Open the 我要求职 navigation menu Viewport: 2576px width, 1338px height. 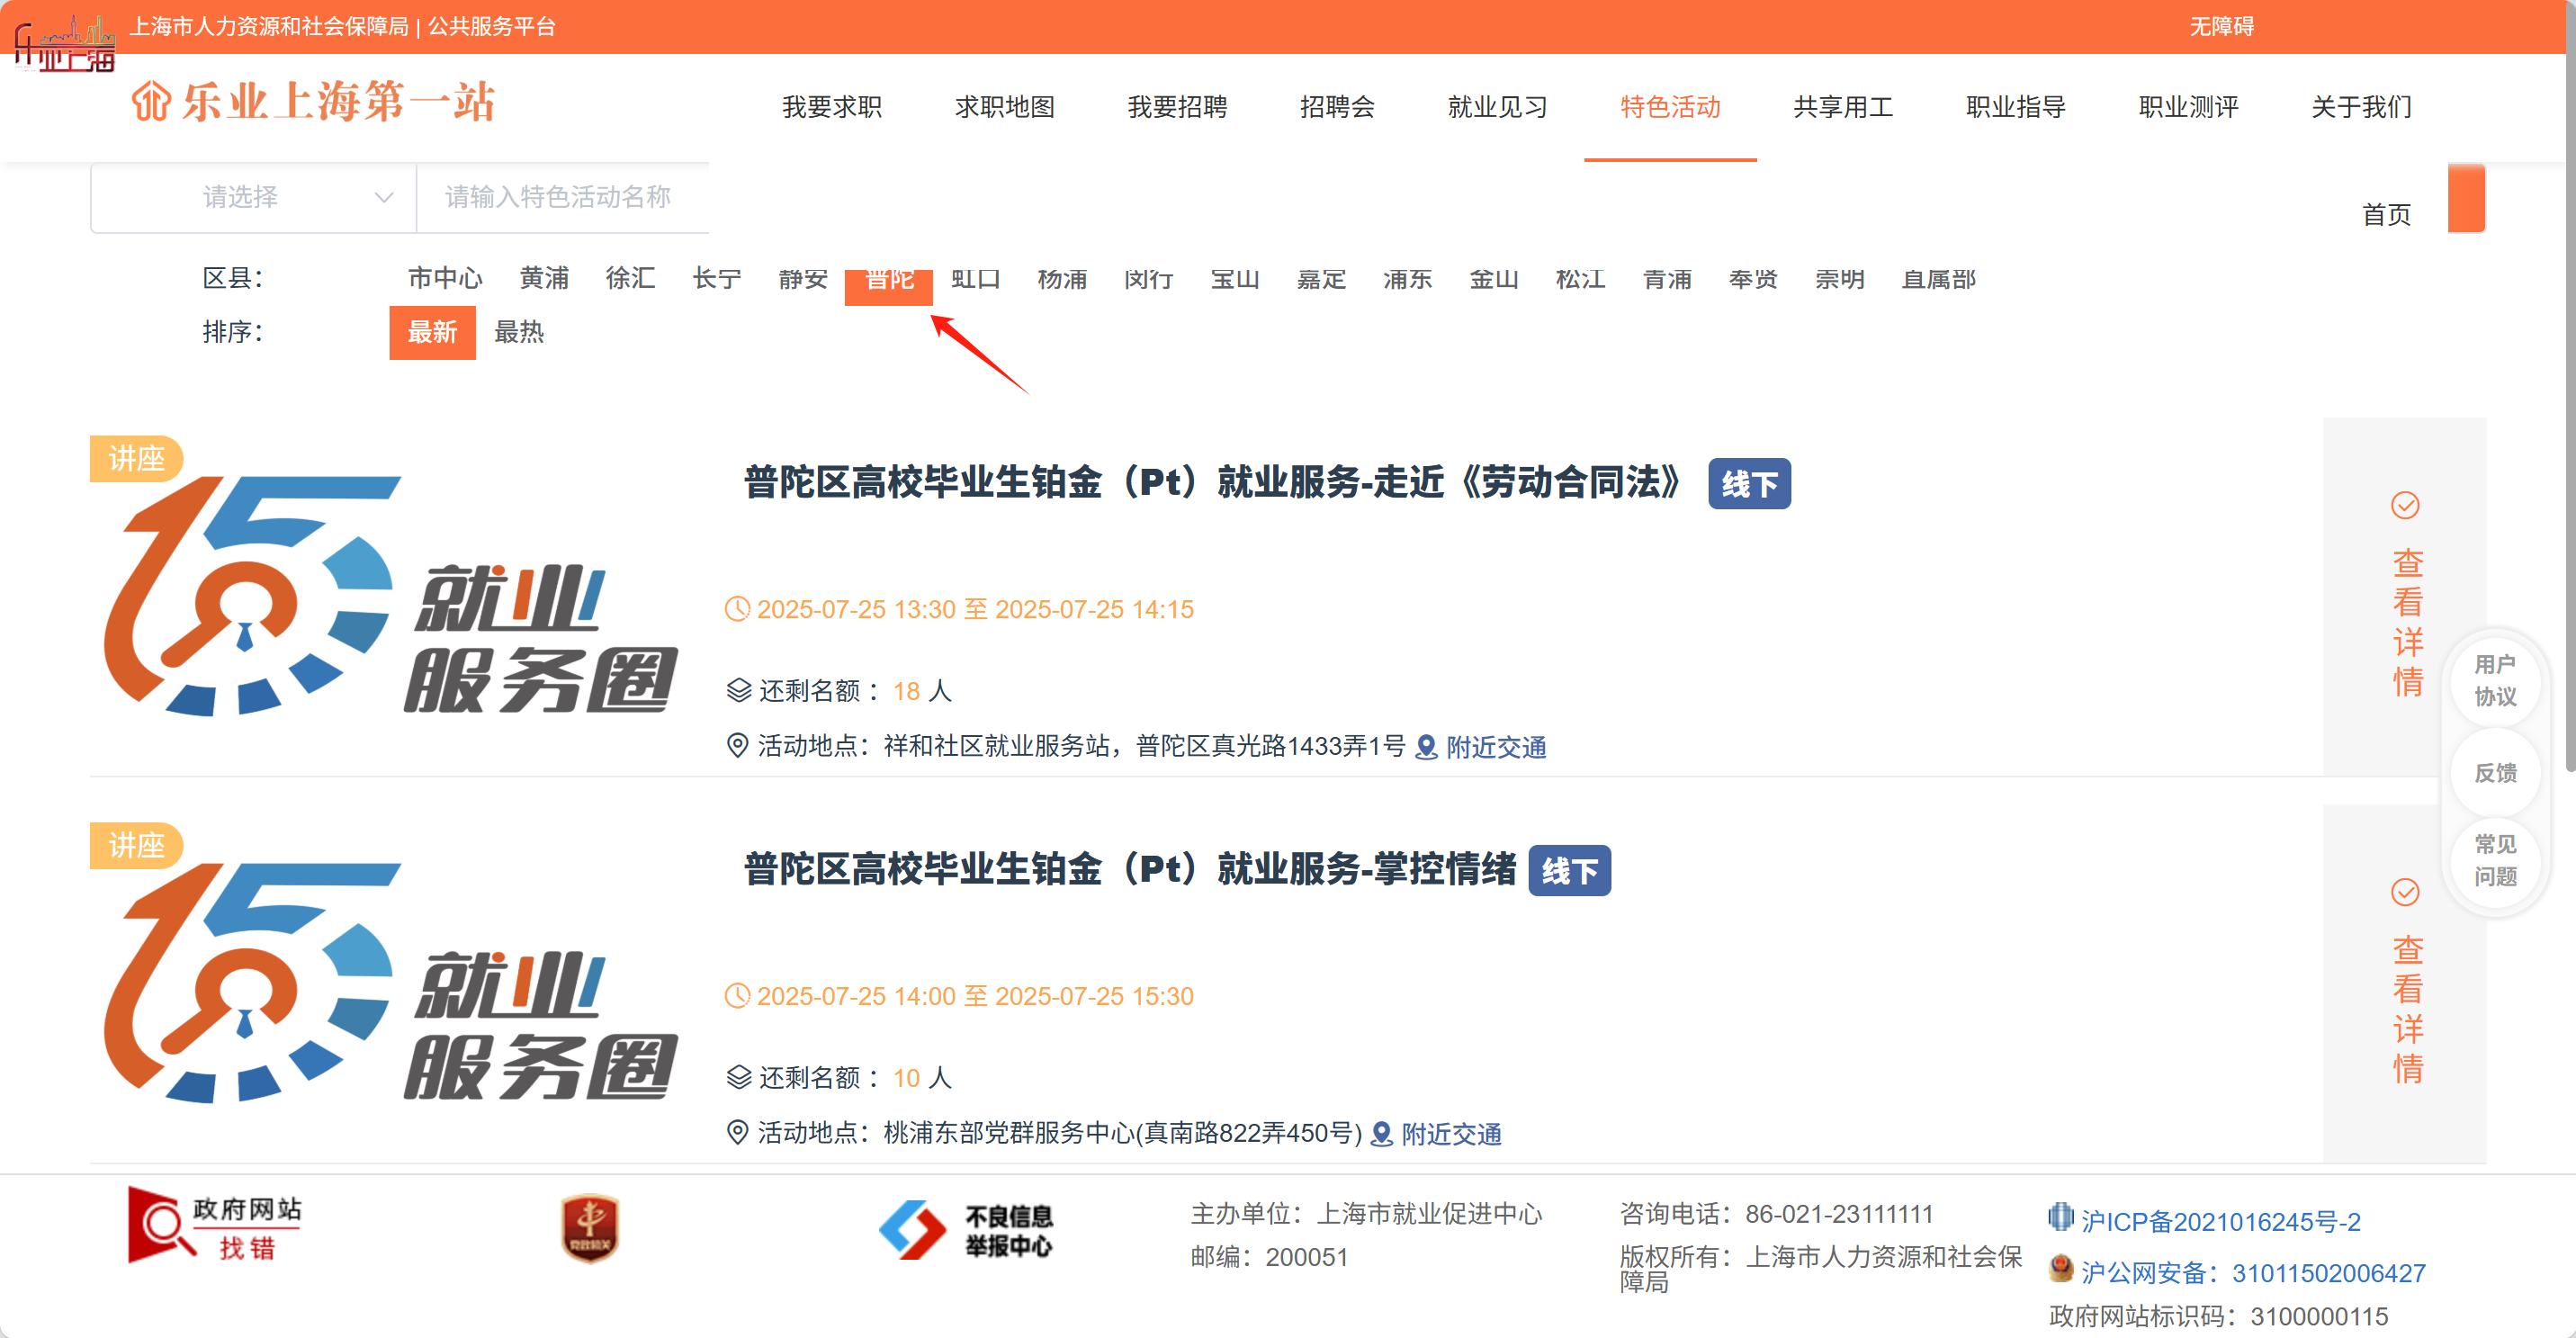pos(831,107)
